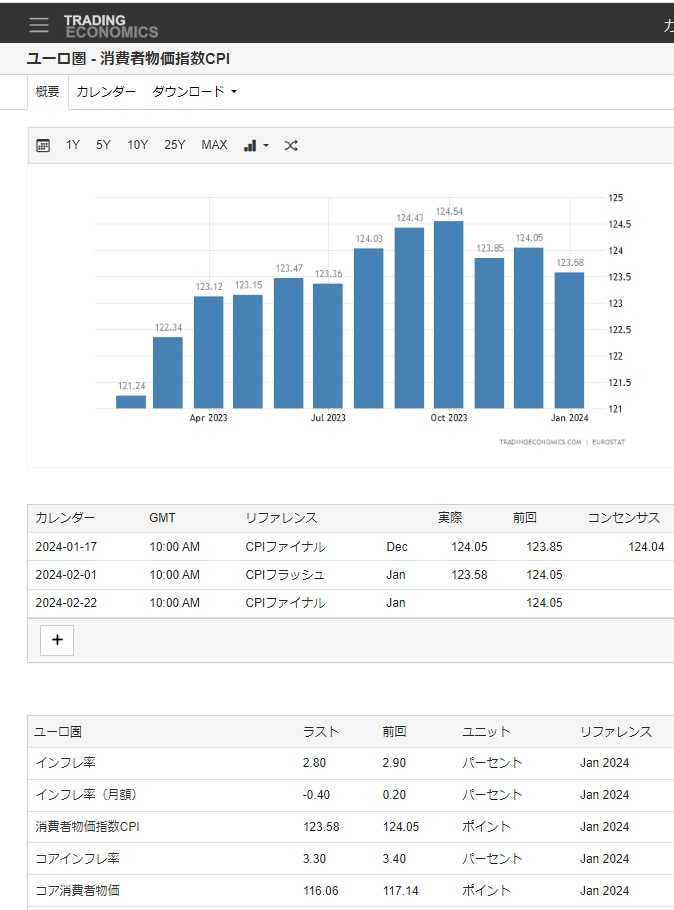This screenshot has width=674, height=910.
Task: Click the shuffle compare icon in chart toolbar
Action: [291, 146]
